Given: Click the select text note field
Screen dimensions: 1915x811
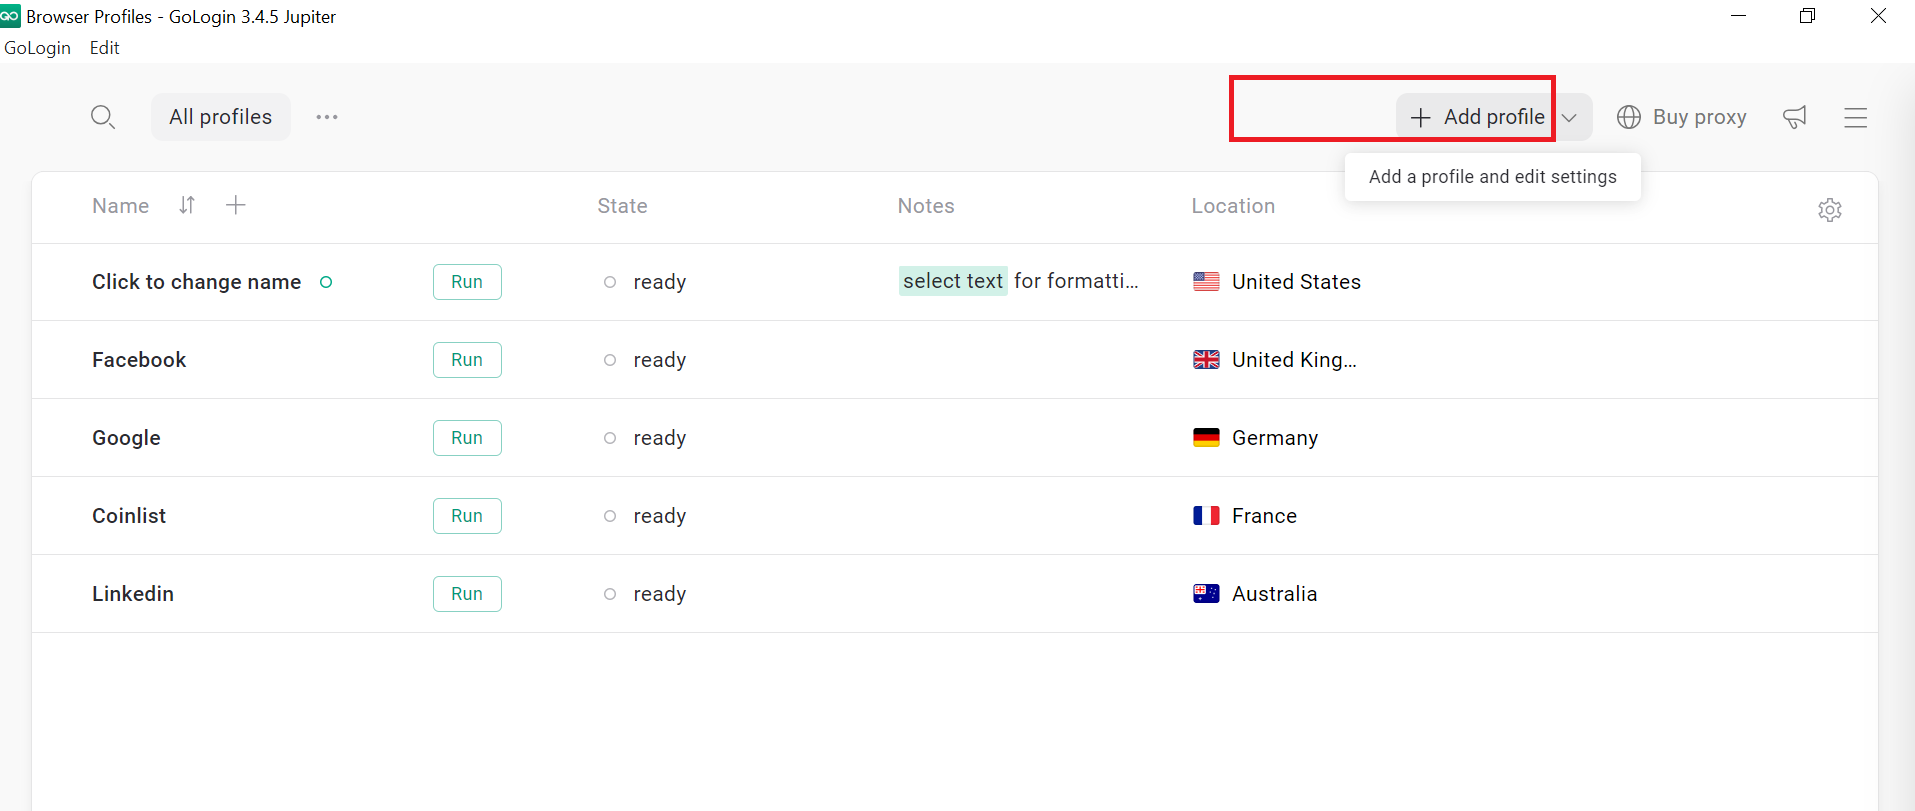Looking at the screenshot, I should [1019, 281].
